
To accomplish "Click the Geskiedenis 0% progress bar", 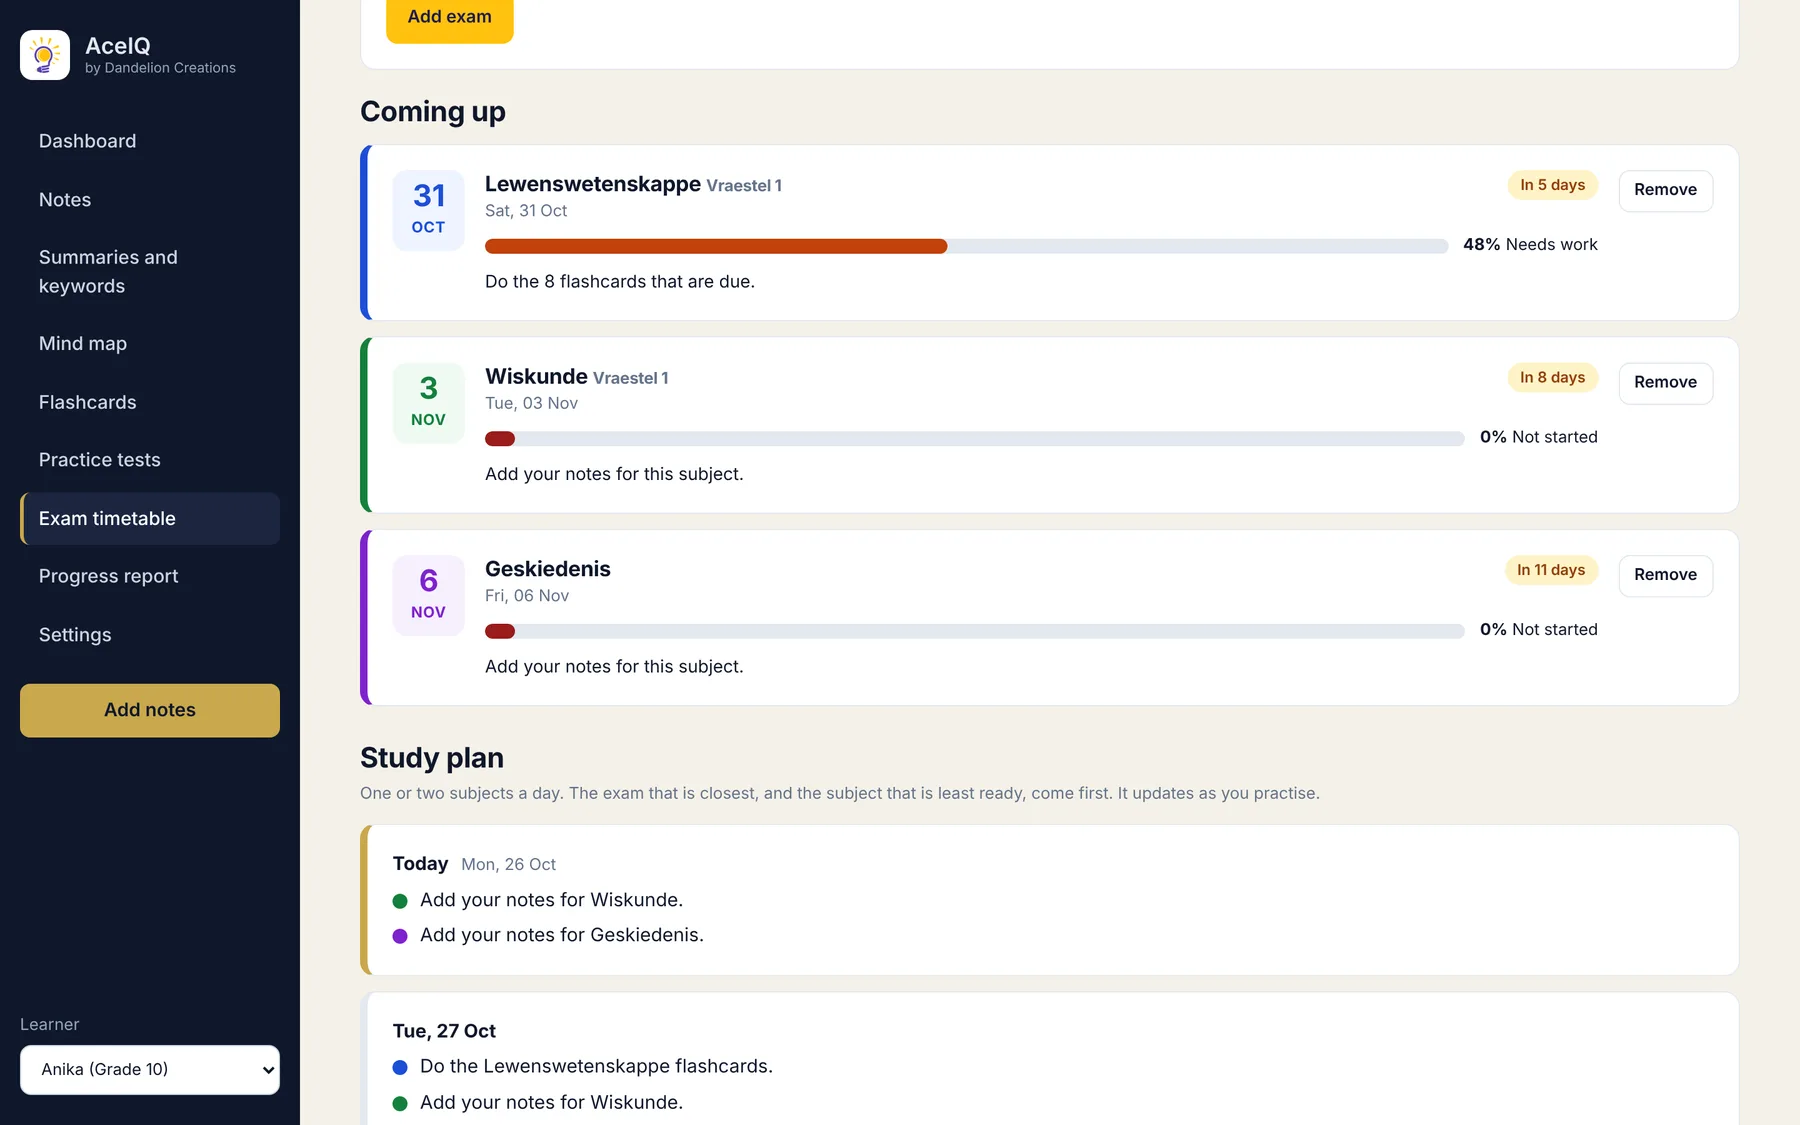I will (974, 631).
